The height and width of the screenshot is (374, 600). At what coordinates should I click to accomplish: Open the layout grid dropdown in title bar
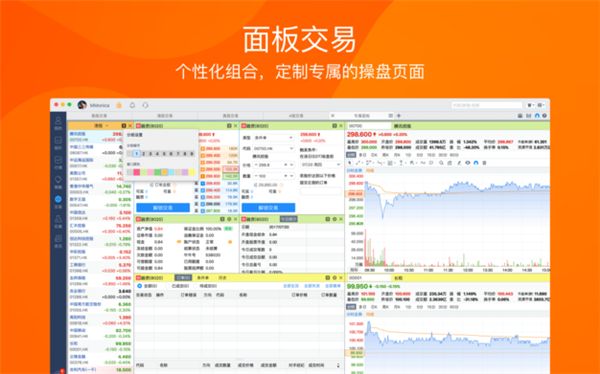point(541,105)
